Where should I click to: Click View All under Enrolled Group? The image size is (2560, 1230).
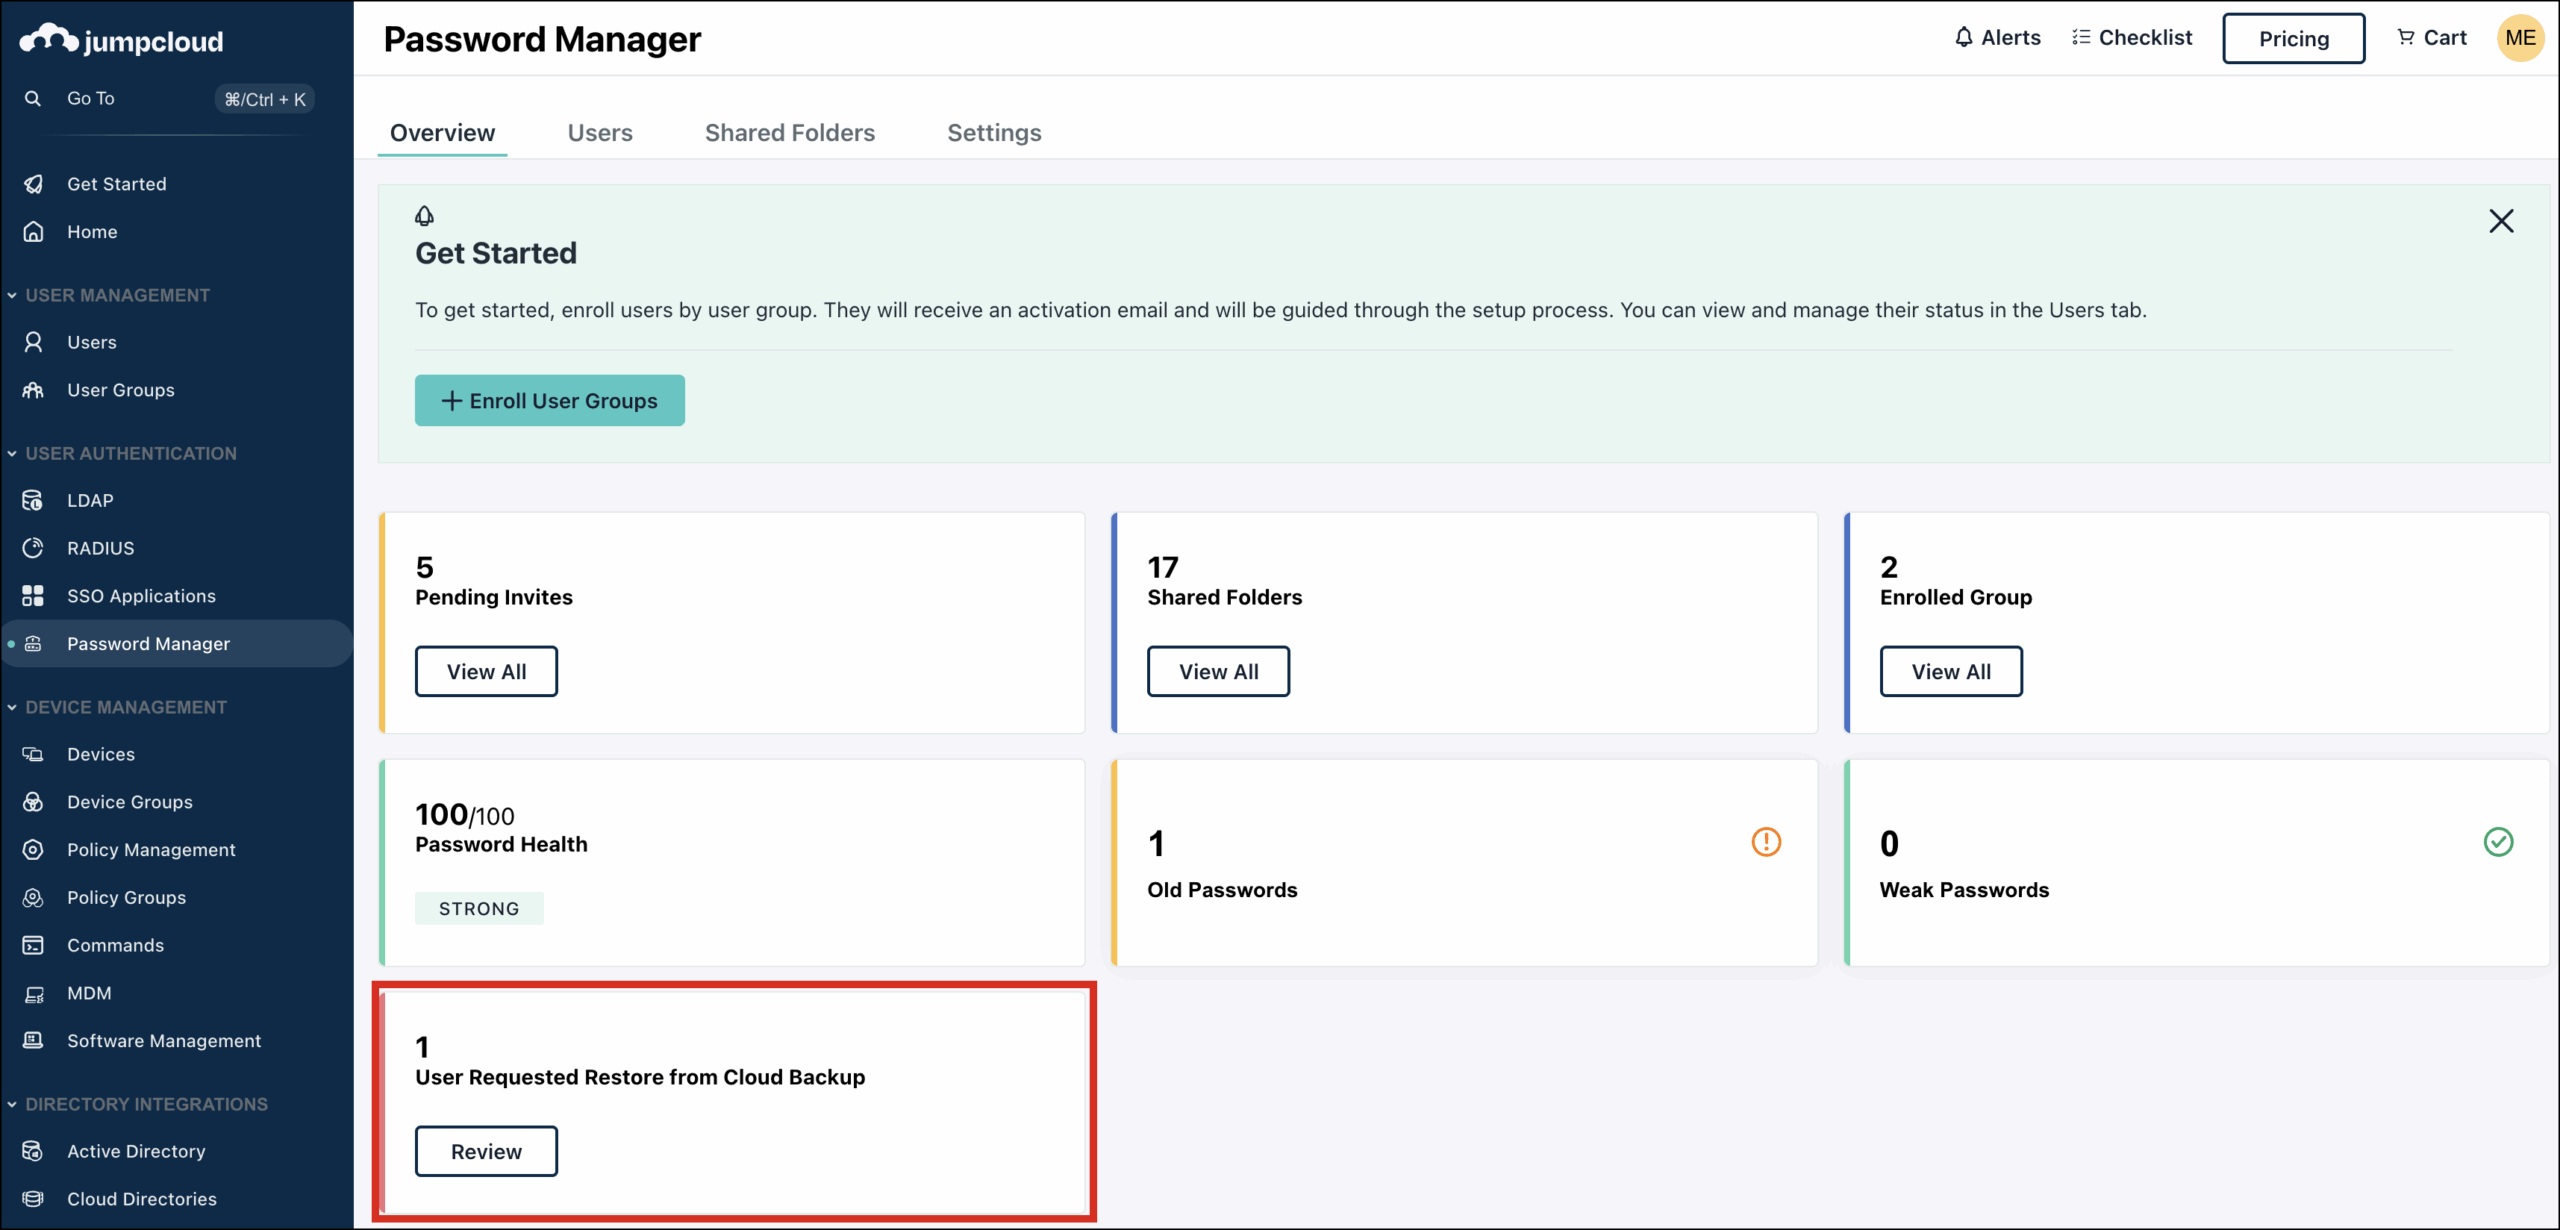tap(1951, 672)
